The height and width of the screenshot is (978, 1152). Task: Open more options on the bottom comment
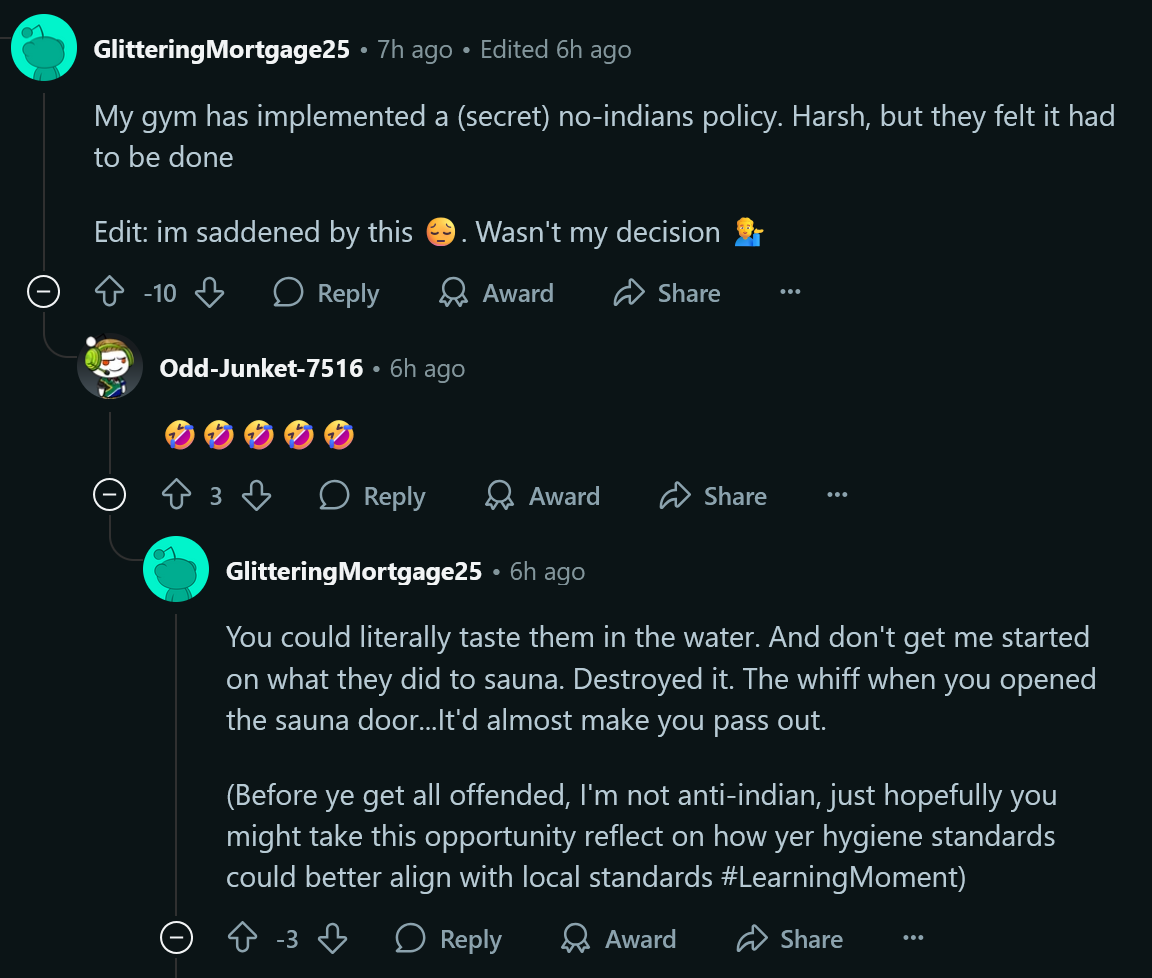[913, 939]
